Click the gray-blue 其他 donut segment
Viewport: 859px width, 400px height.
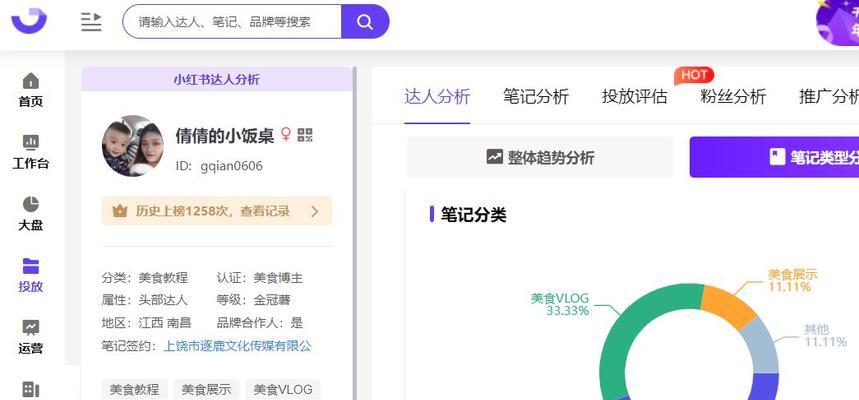point(760,345)
